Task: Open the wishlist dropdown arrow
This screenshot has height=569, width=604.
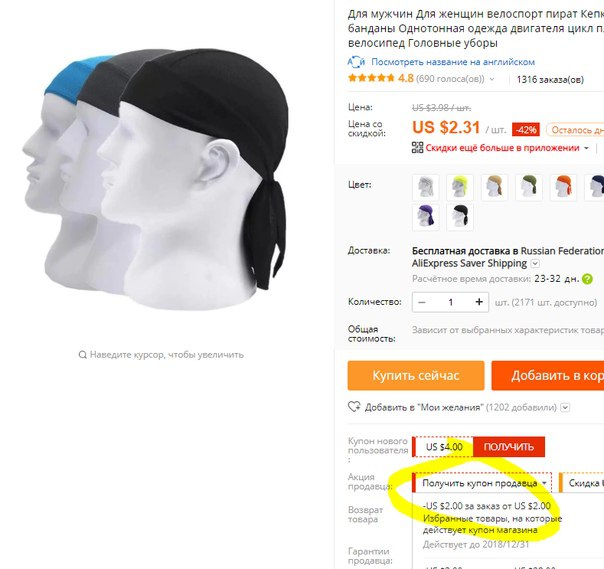Action: coord(565,407)
